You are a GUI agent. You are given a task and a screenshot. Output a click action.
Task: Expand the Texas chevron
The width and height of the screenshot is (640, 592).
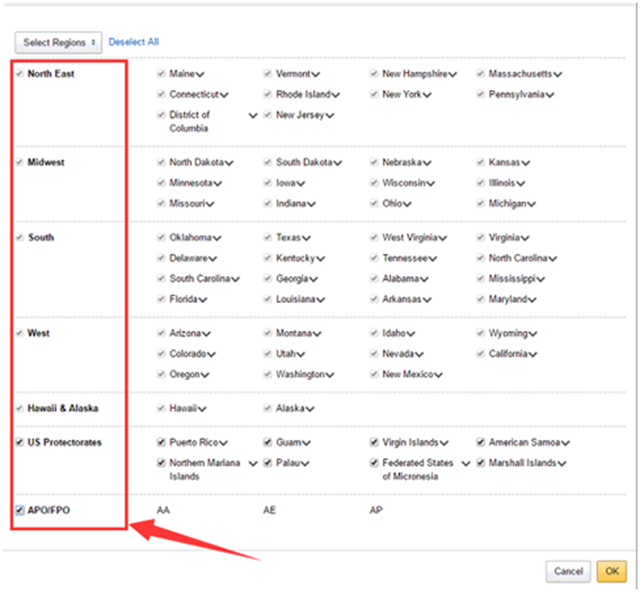[306, 238]
